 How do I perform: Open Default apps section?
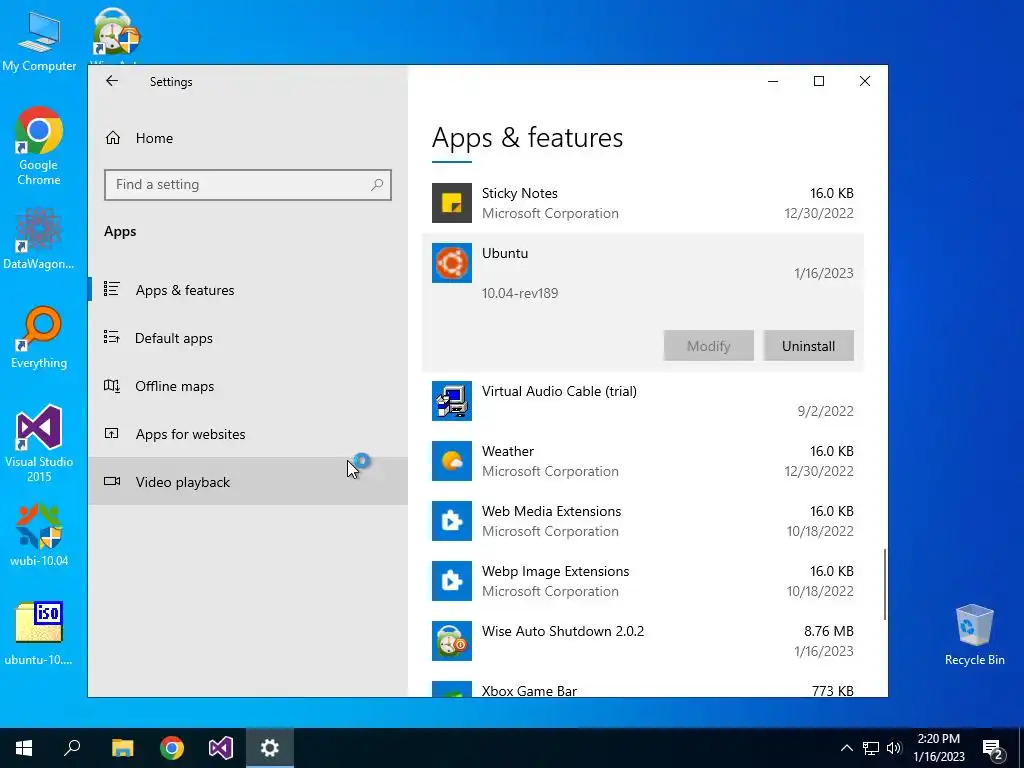pyautogui.click(x=248, y=338)
